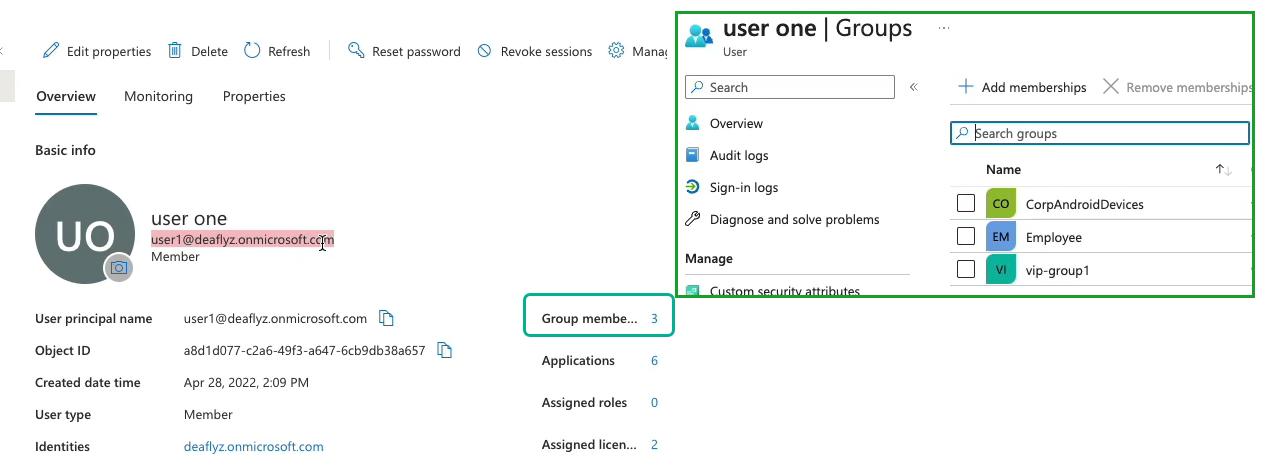Click the Revoke sessions icon
The height and width of the screenshot is (473, 1272).
484,51
